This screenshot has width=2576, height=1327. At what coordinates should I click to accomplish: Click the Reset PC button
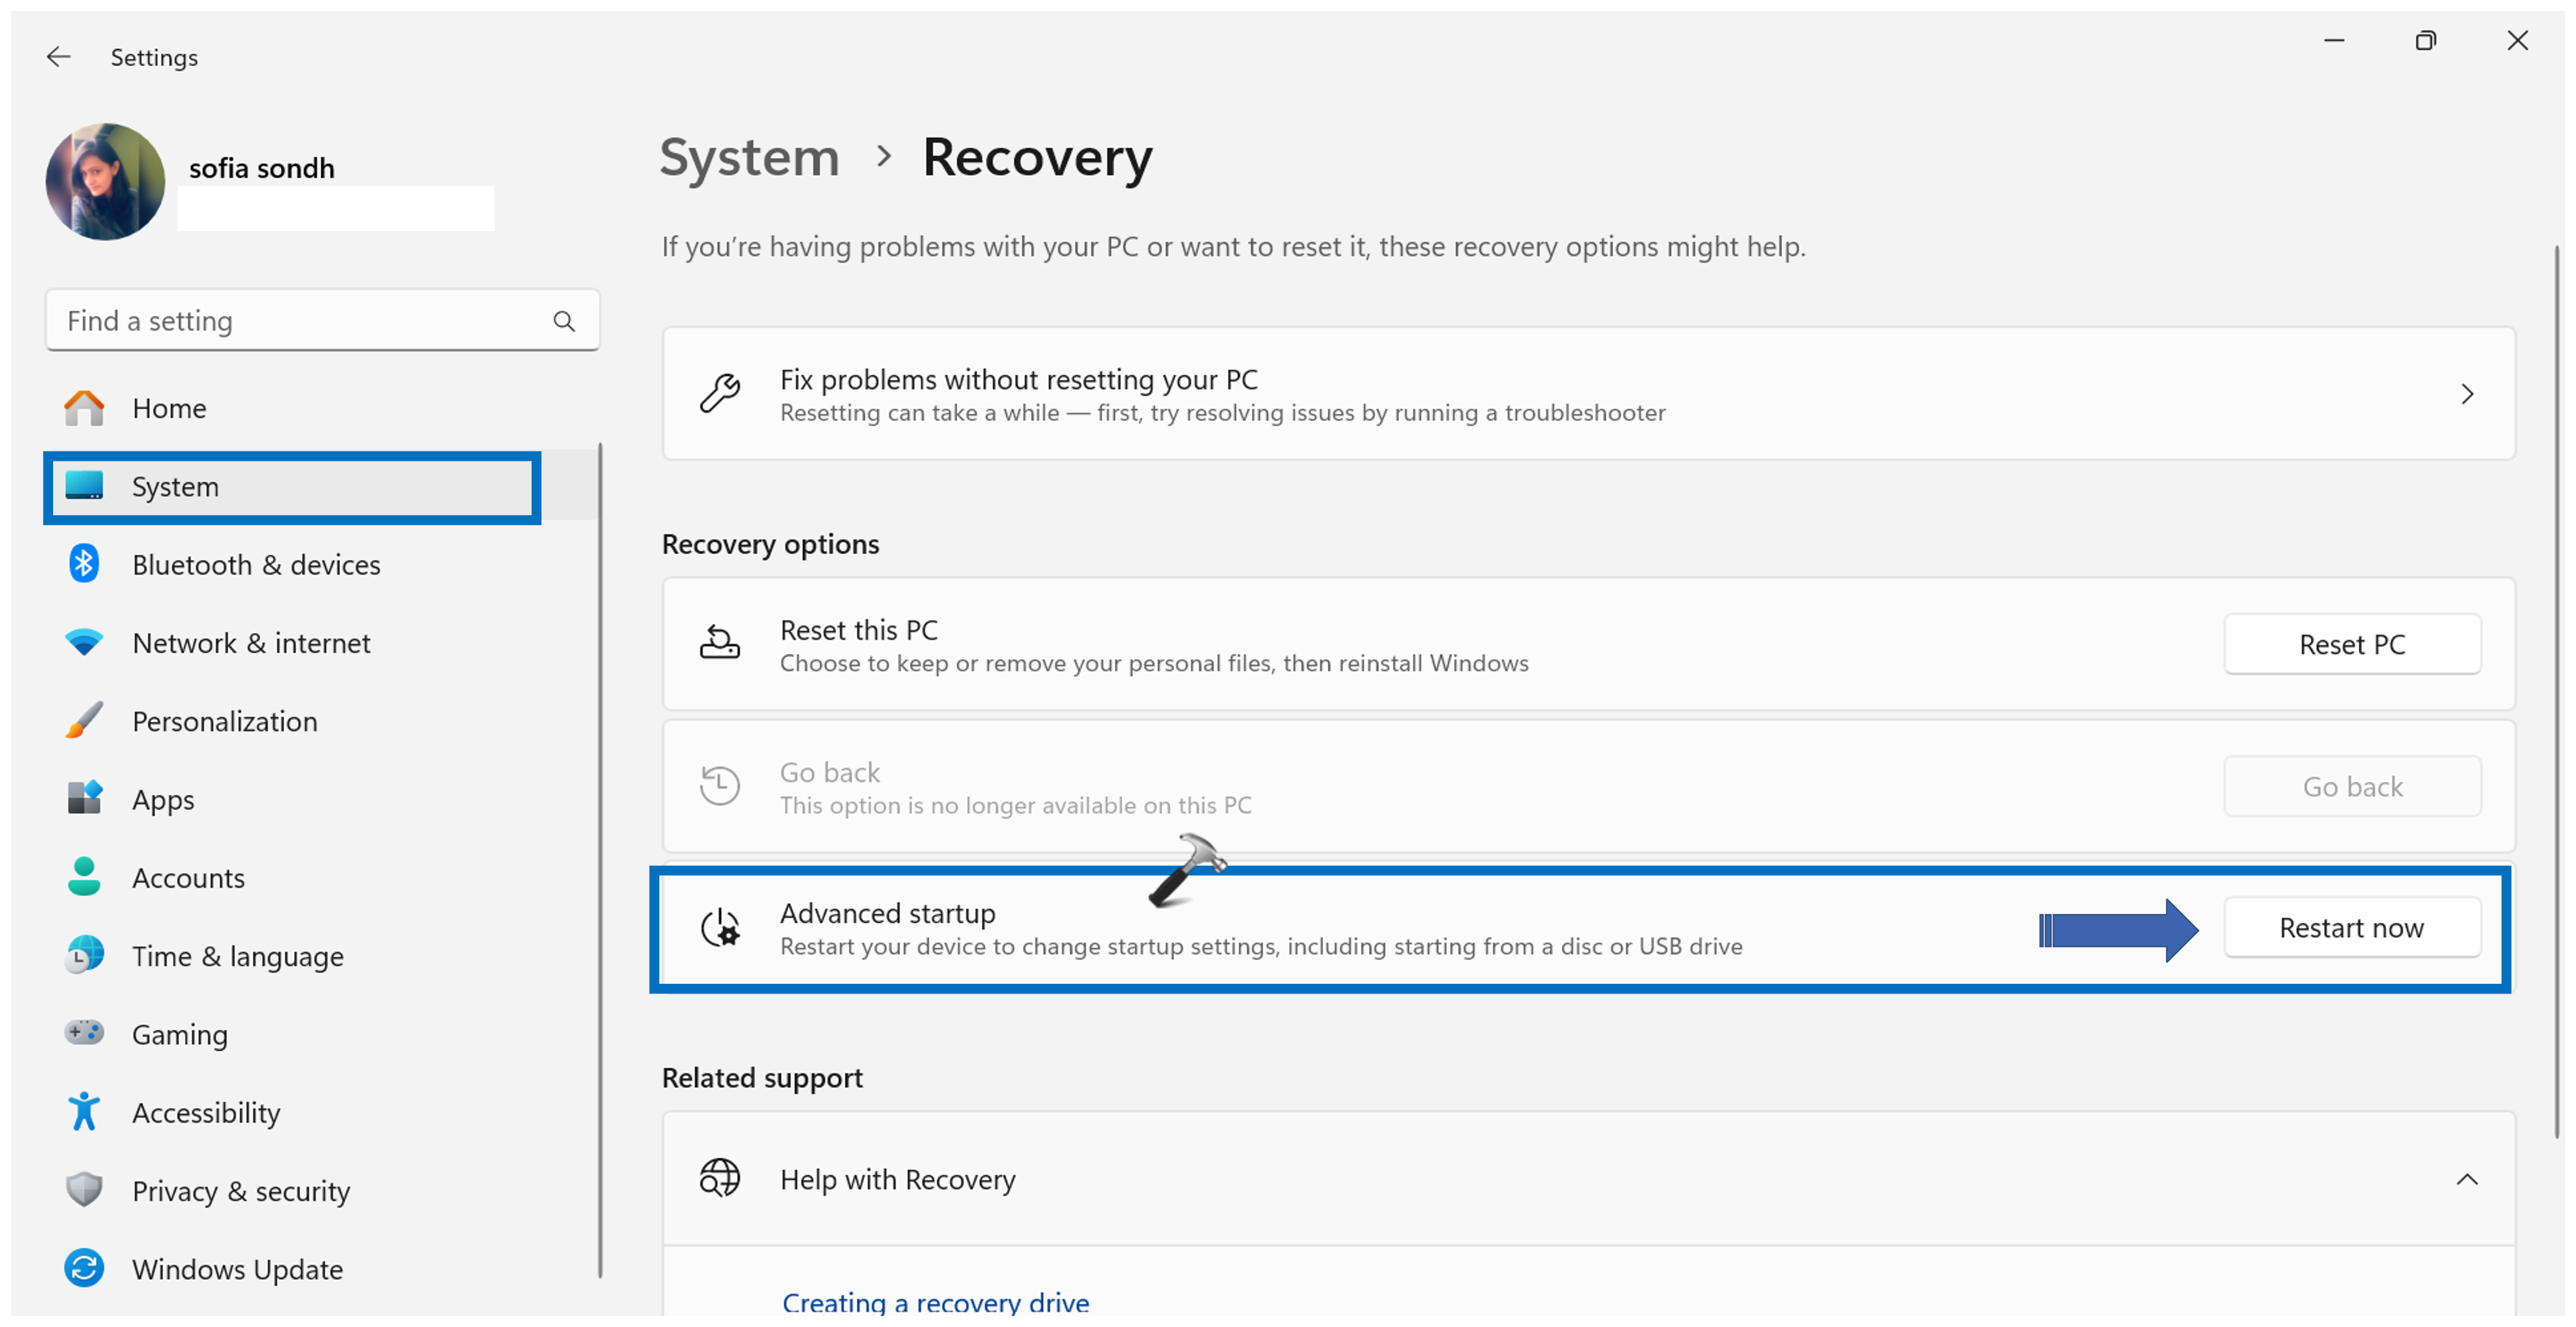2351,644
